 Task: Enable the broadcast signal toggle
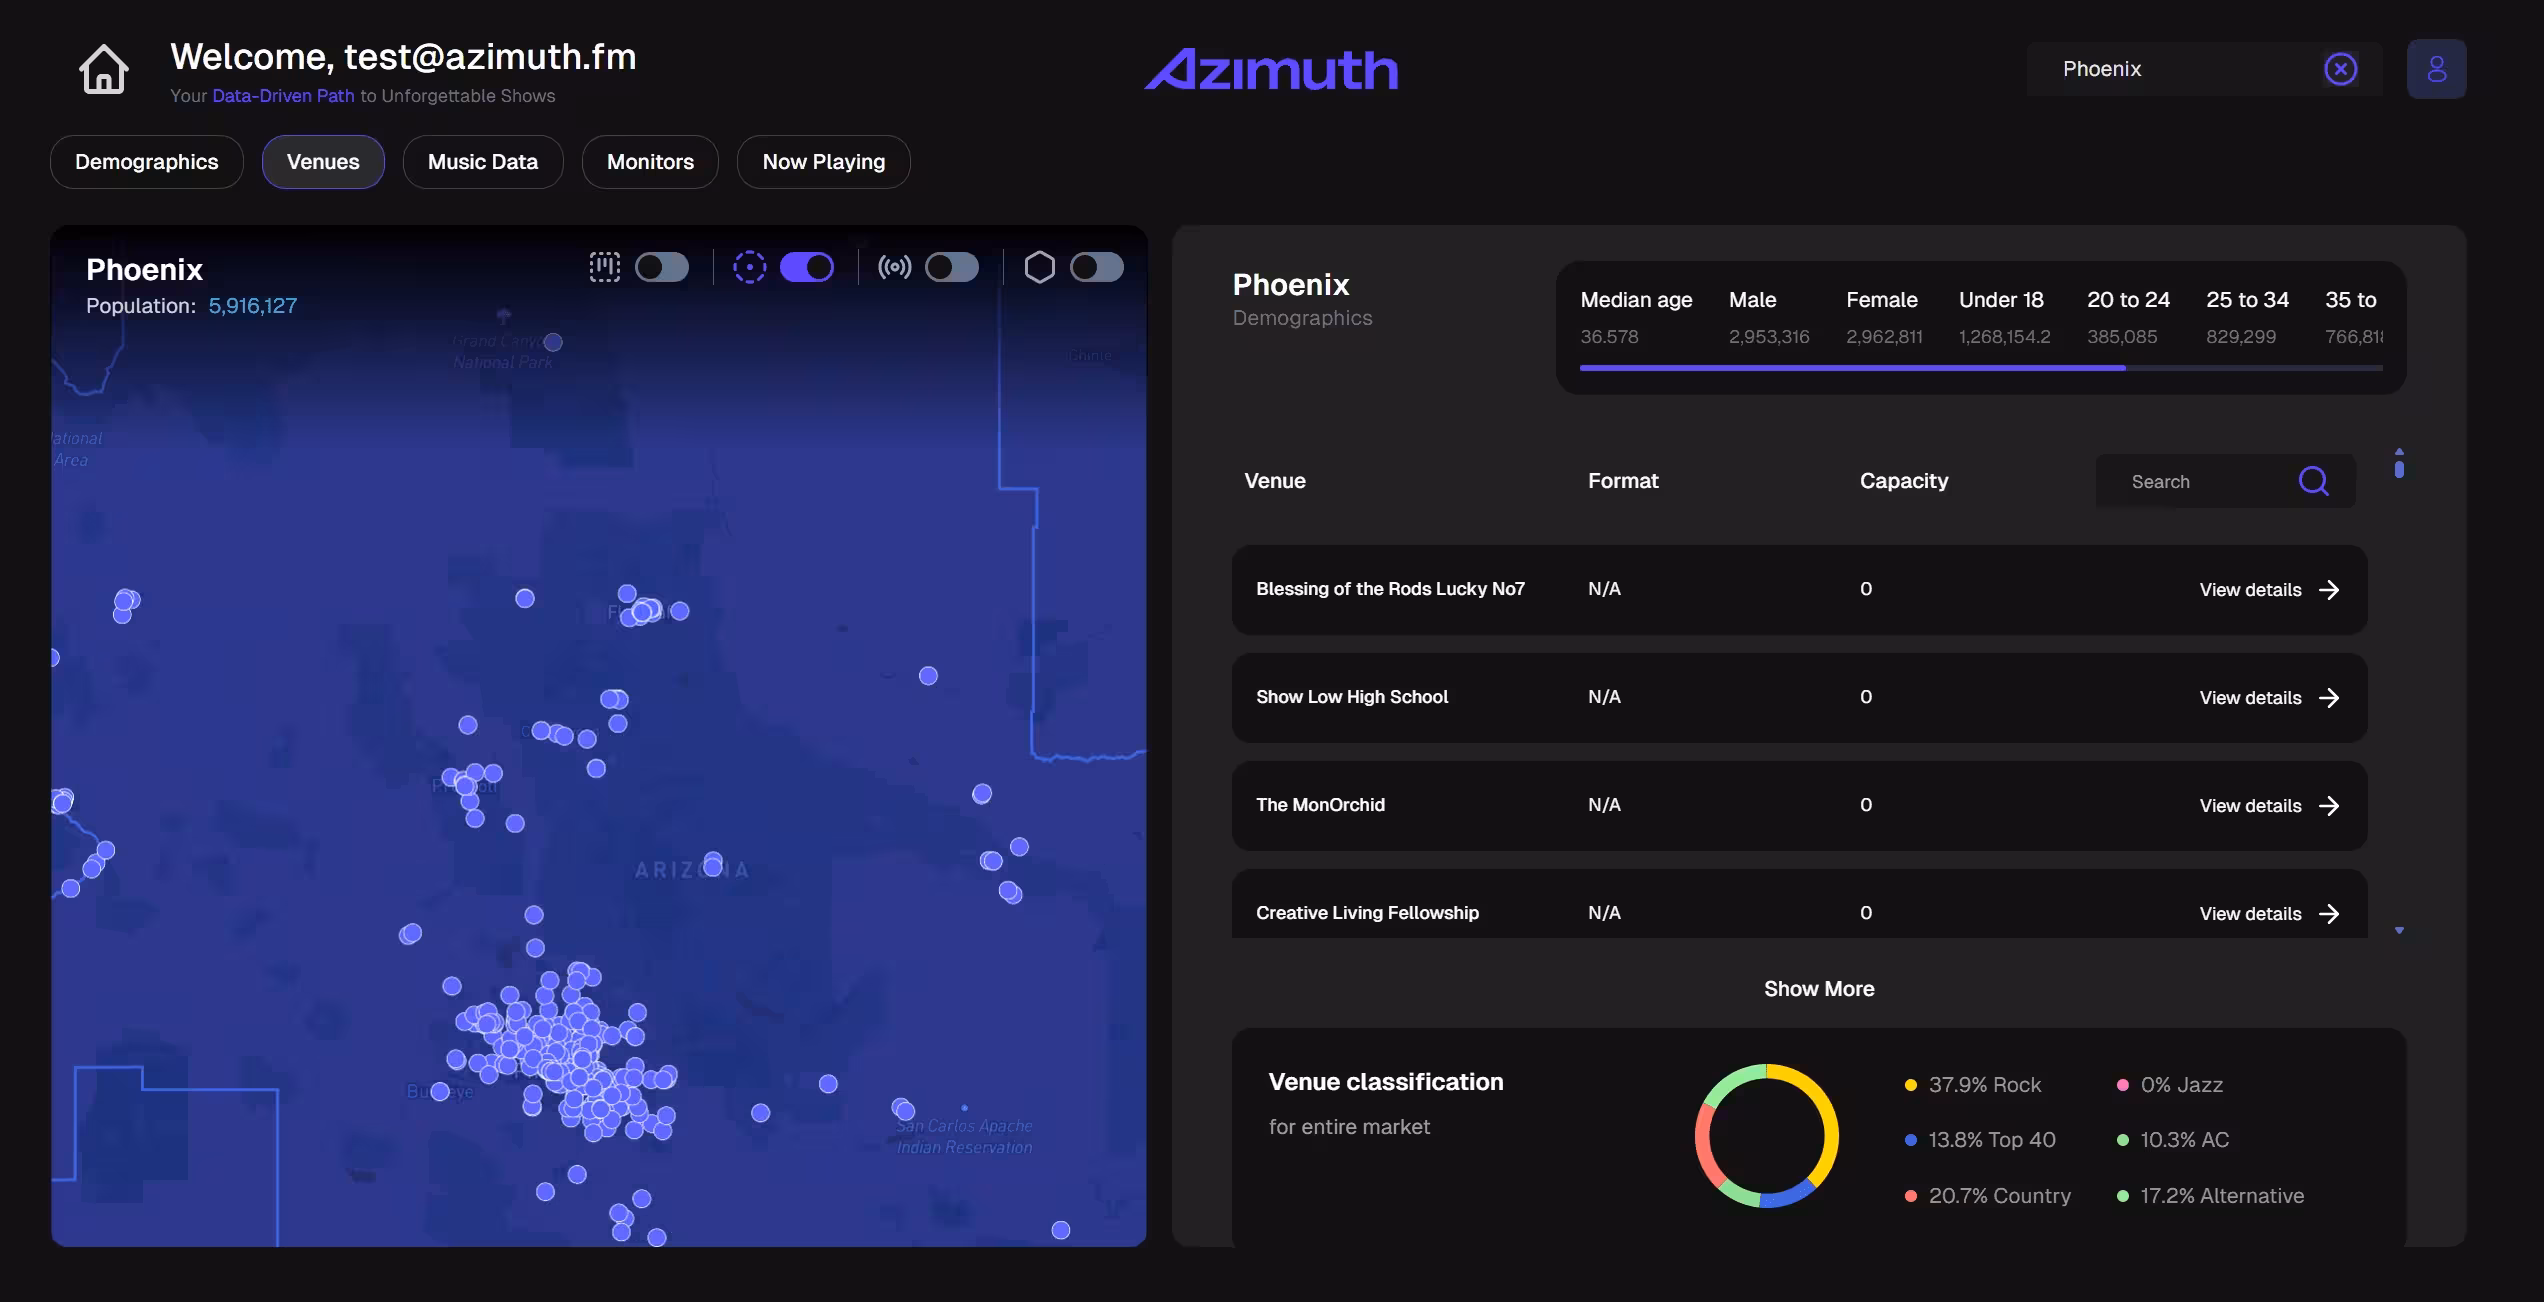[951, 267]
